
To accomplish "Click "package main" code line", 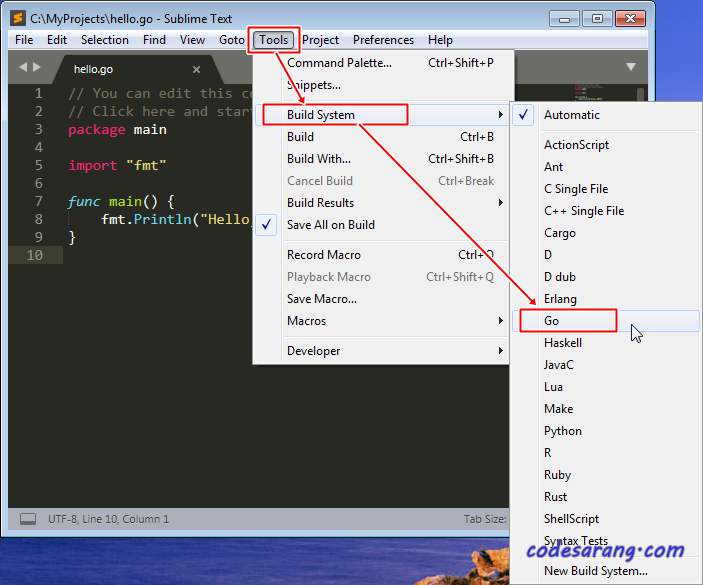I will click(117, 130).
